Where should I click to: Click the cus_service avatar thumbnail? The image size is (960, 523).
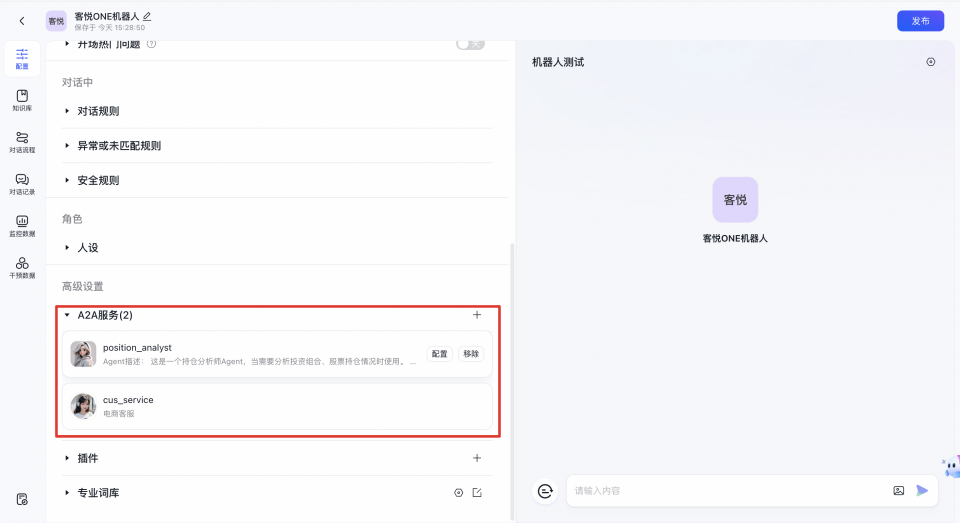83,406
